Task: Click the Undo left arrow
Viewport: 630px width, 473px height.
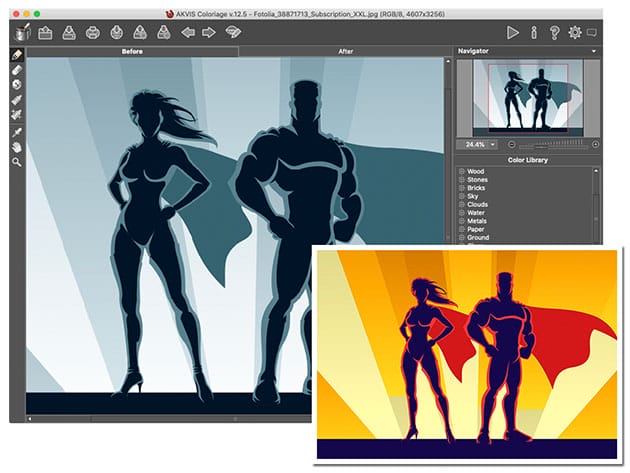Action: [187, 32]
